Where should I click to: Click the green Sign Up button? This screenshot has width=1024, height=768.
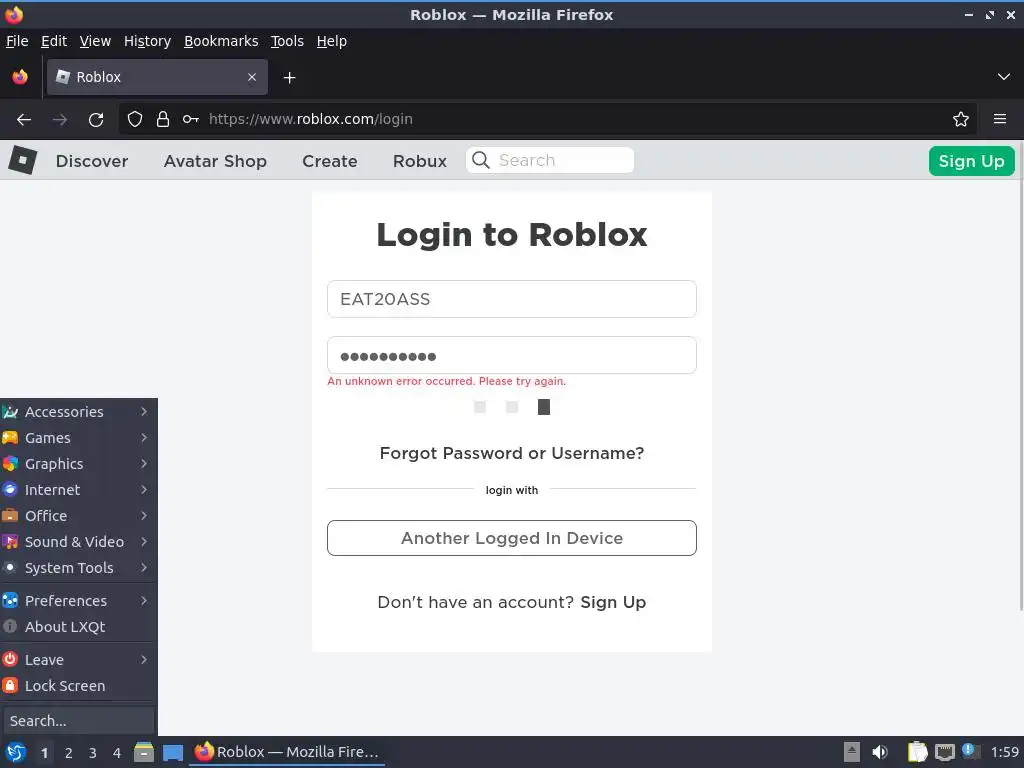pos(971,161)
